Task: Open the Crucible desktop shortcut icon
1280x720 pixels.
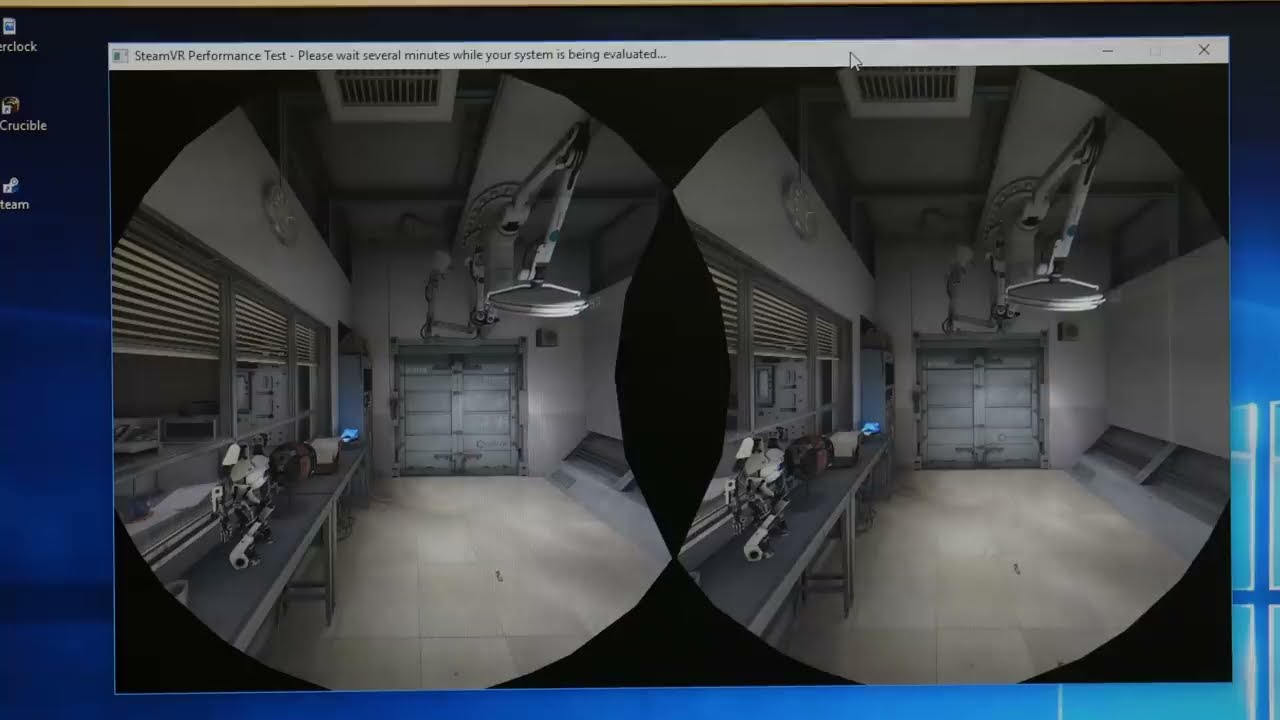Action: tap(11, 106)
